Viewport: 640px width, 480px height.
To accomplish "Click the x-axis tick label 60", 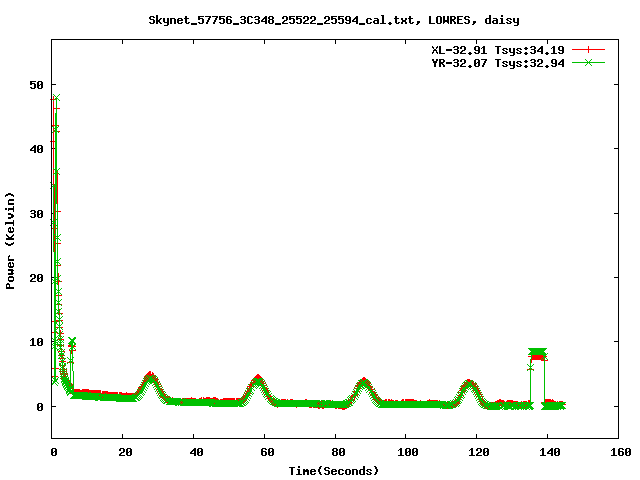I will click(267, 452).
